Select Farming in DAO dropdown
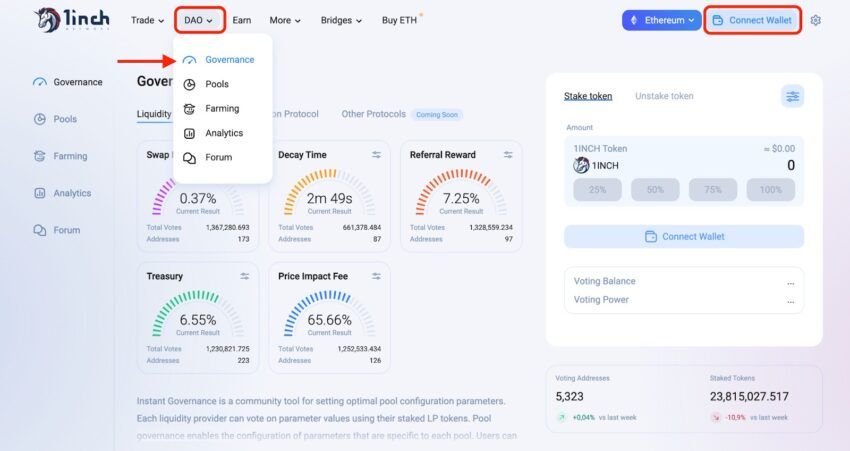This screenshot has height=451, width=850. (x=222, y=108)
